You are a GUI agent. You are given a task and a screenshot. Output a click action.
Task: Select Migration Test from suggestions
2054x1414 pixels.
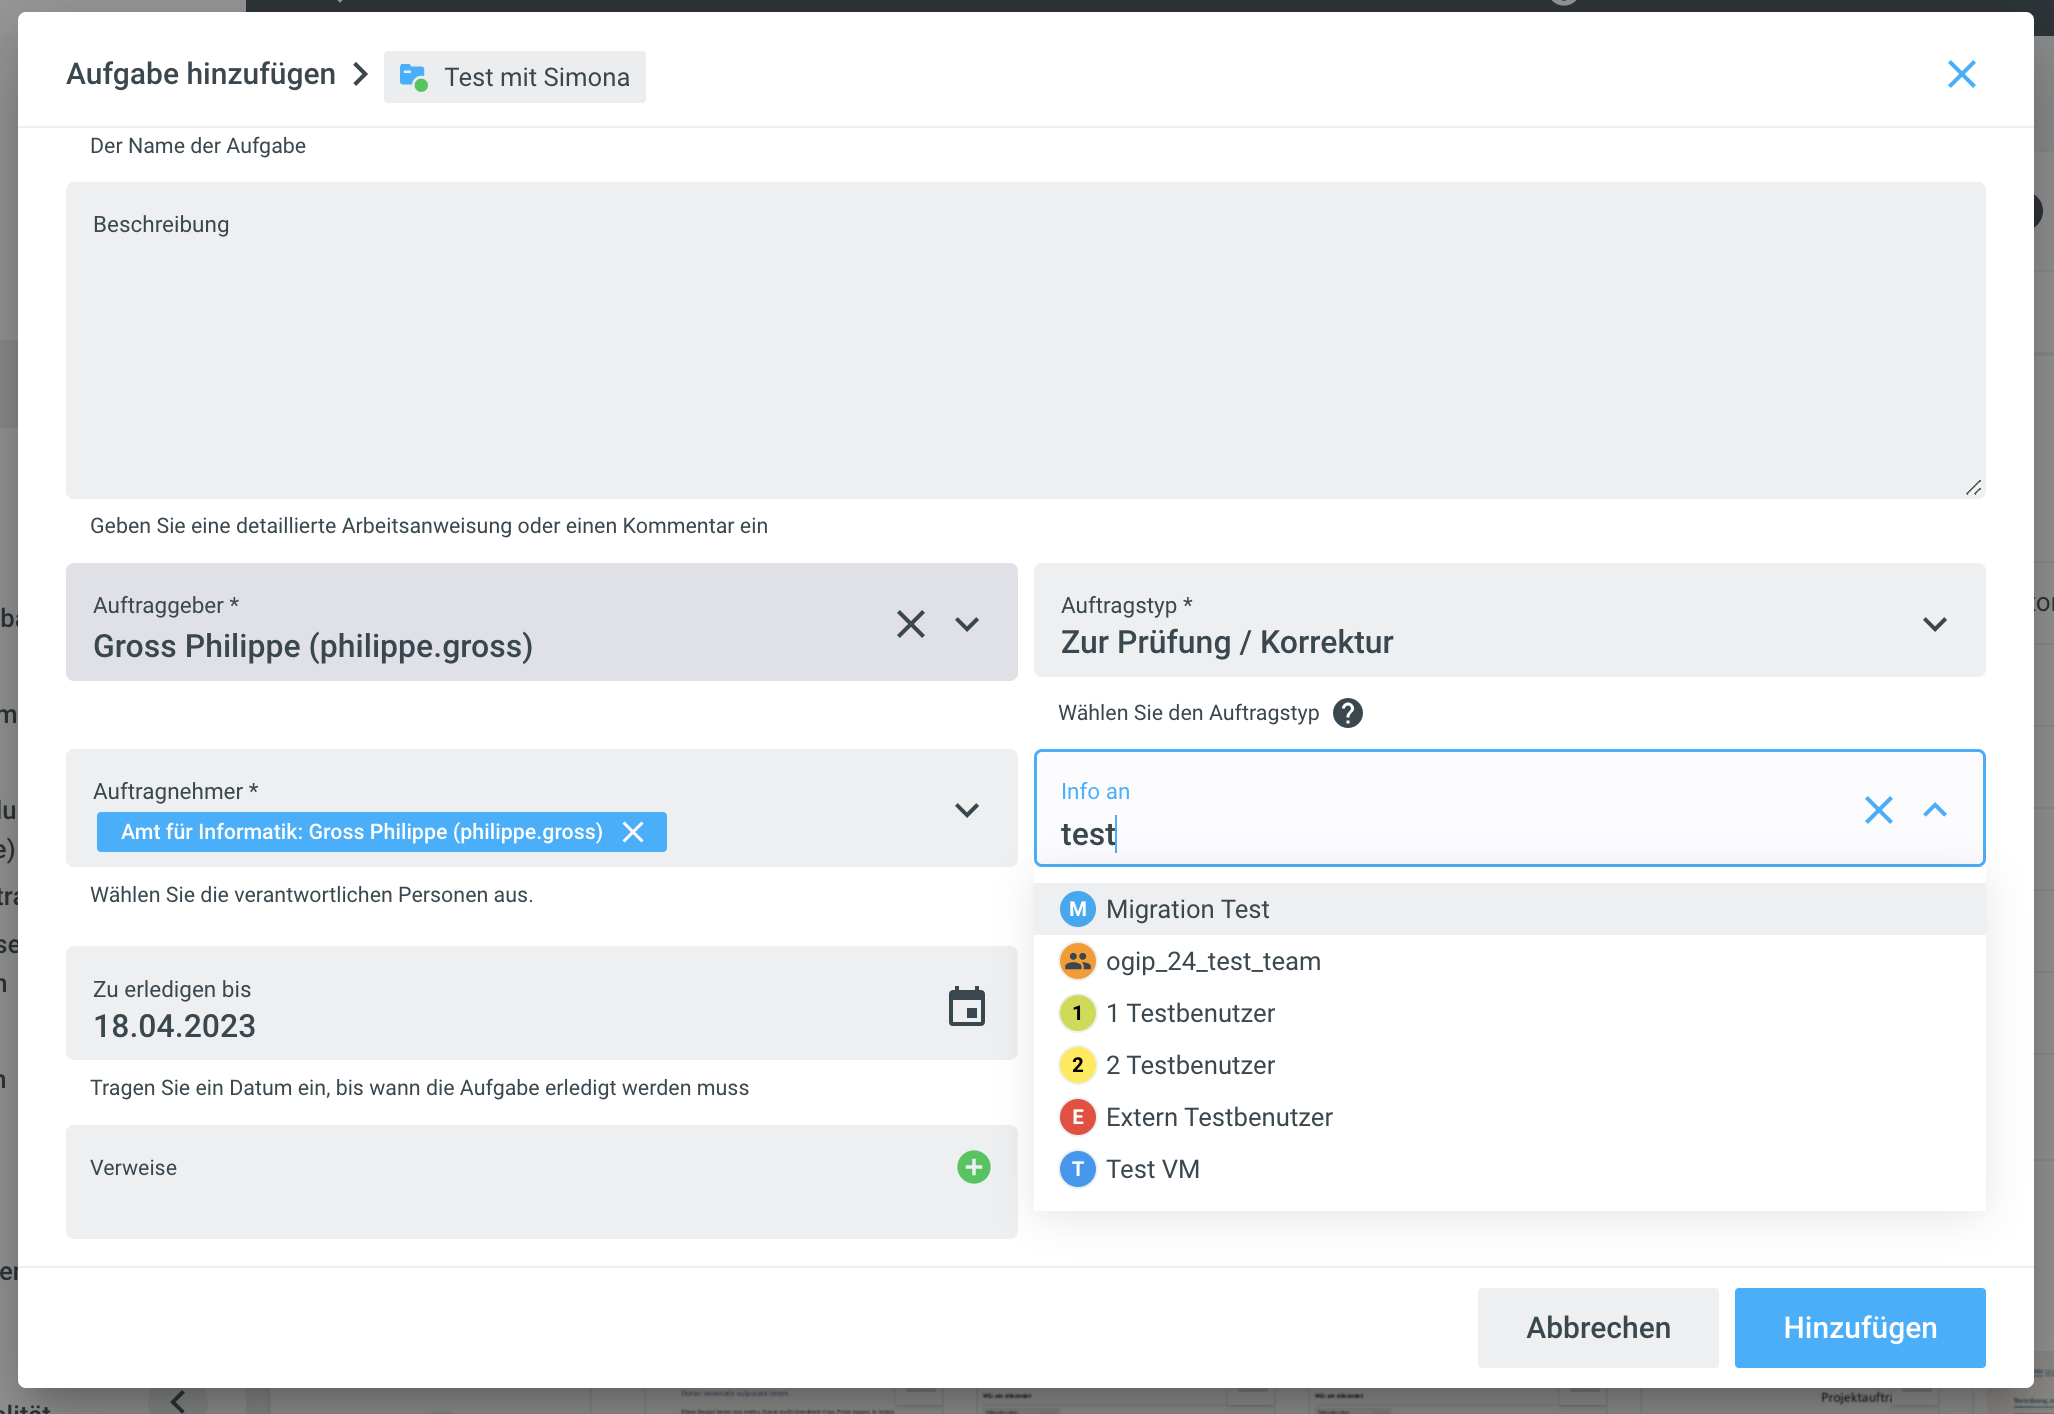(x=1187, y=909)
